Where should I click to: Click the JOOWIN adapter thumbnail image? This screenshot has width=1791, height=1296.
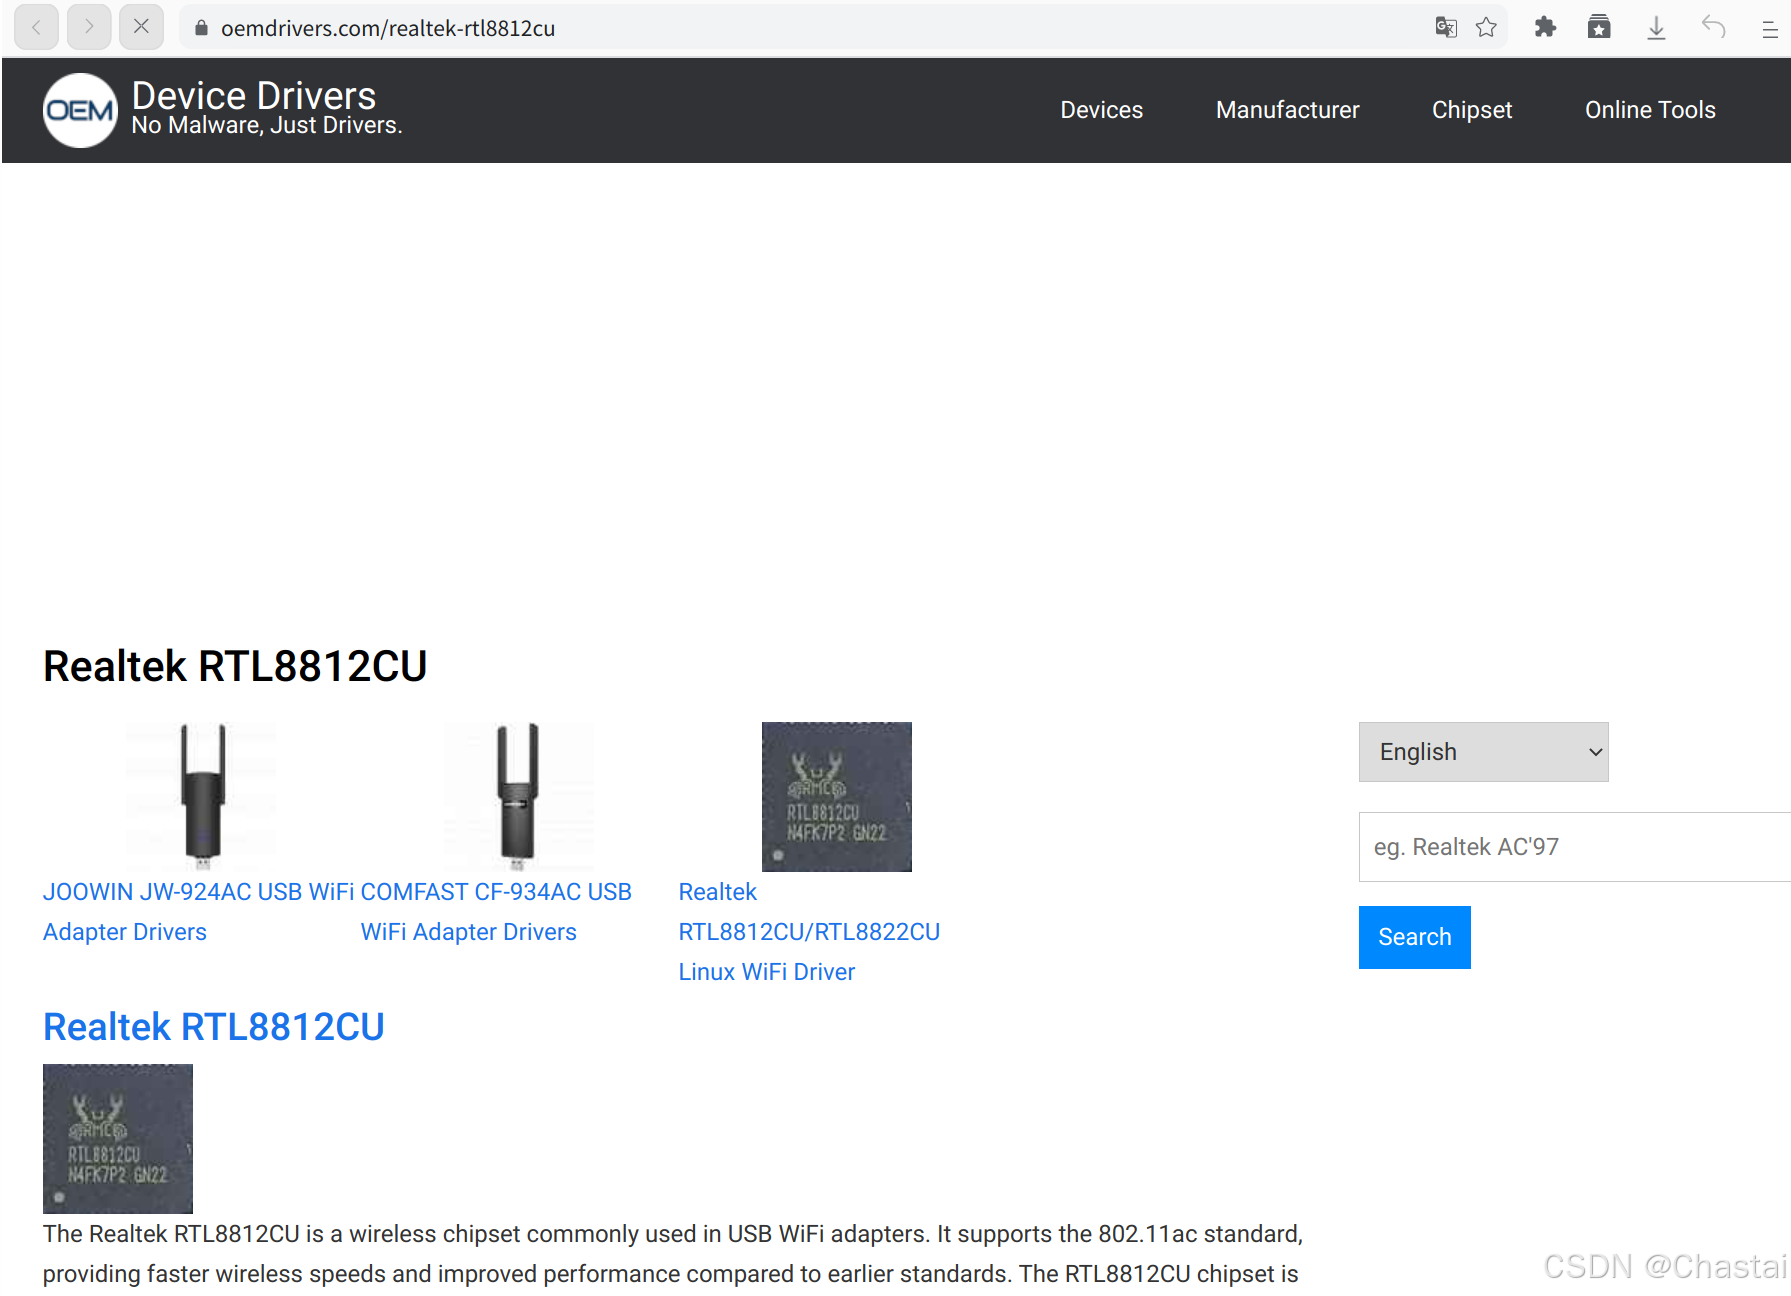[201, 797]
